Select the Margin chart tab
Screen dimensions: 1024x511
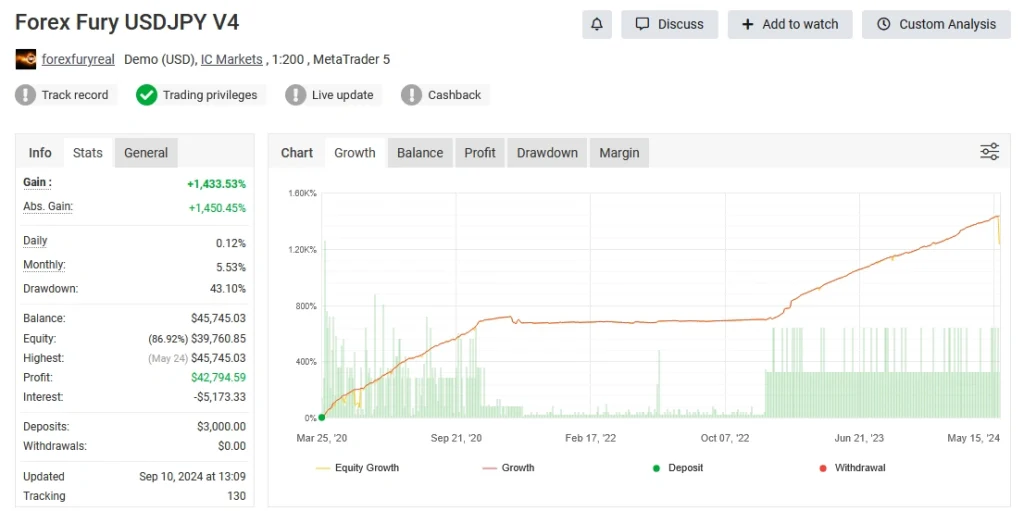coord(619,153)
